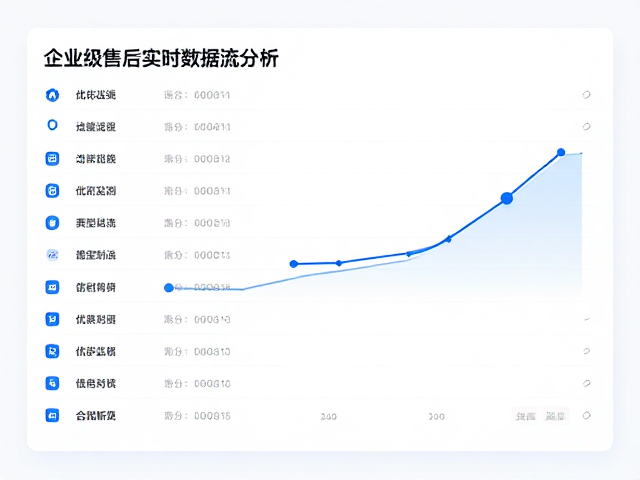Toggle the small circle ending the ninth row
This screenshot has width=640, height=480.
587,351
